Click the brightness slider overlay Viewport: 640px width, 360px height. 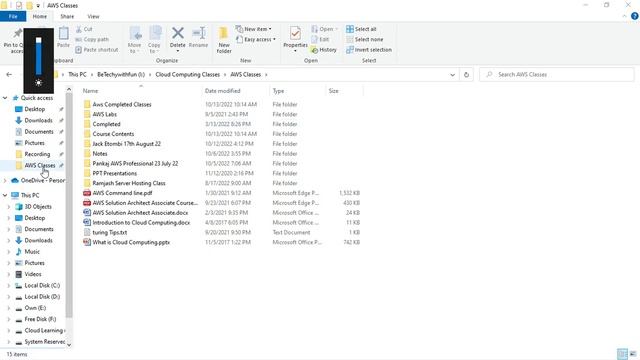tap(38, 57)
